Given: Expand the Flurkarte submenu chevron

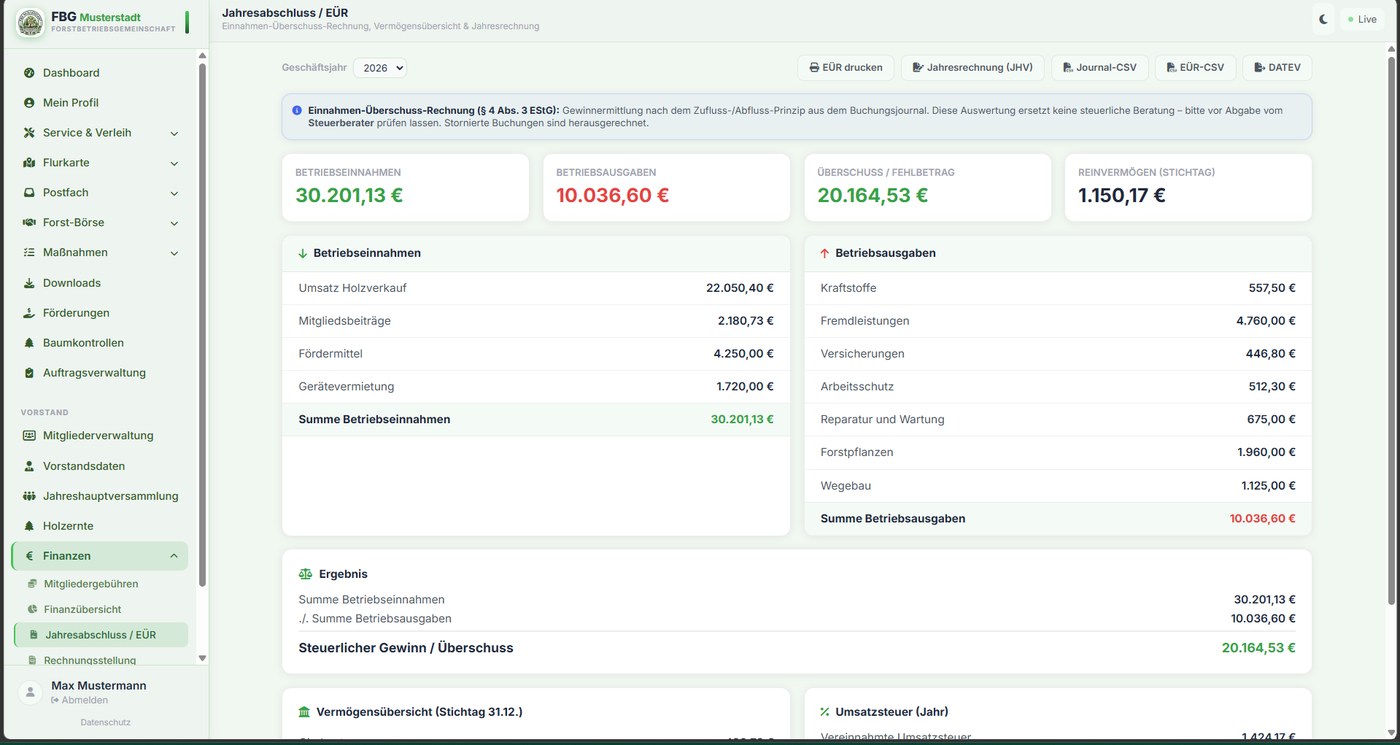Looking at the screenshot, I should 174,163.
